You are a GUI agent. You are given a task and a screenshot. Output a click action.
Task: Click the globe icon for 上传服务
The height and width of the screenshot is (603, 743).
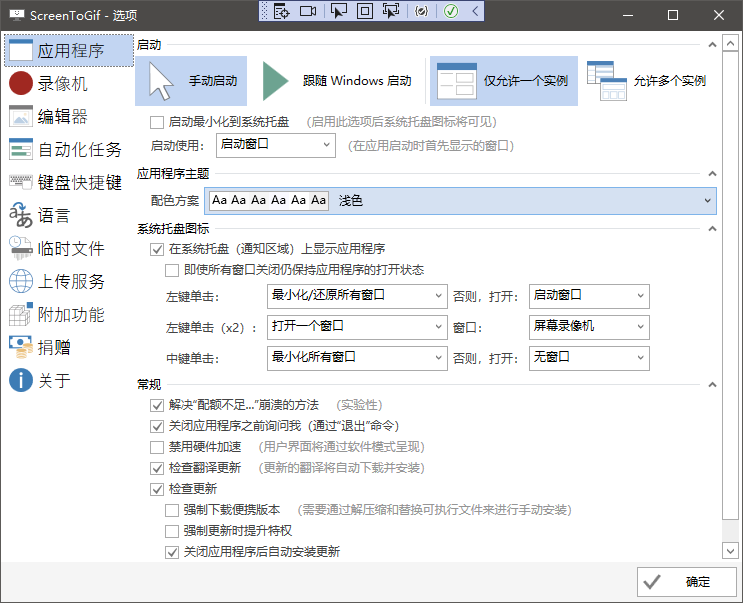click(21, 281)
